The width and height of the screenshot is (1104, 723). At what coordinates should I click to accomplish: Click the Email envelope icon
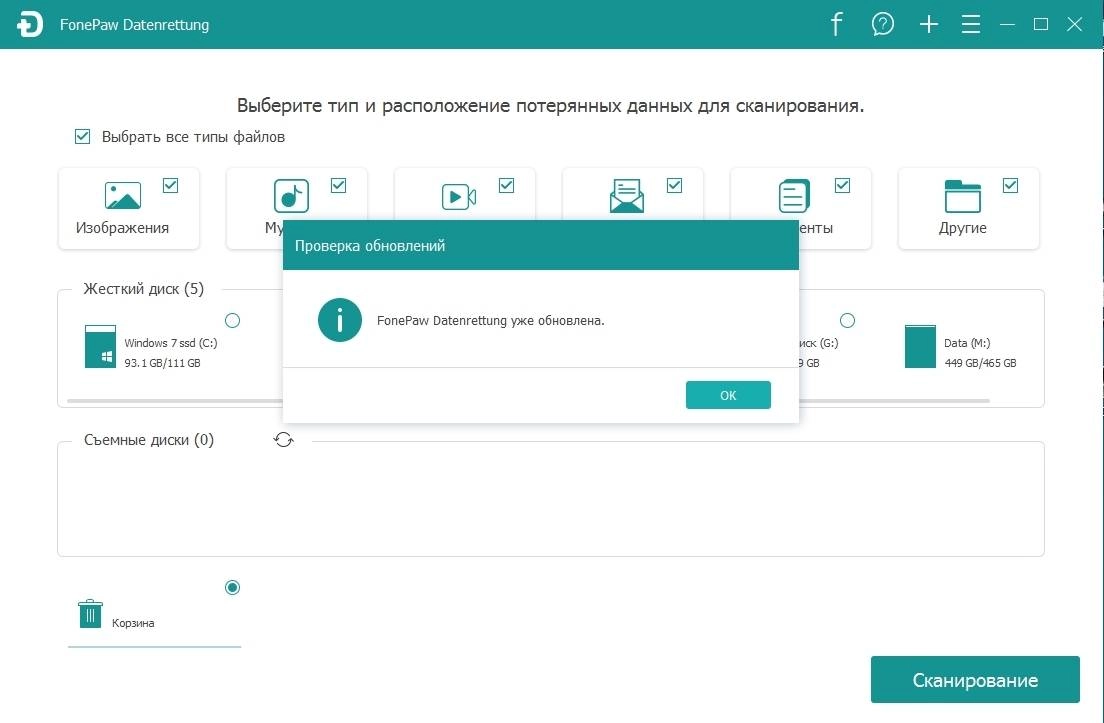pyautogui.click(x=627, y=196)
